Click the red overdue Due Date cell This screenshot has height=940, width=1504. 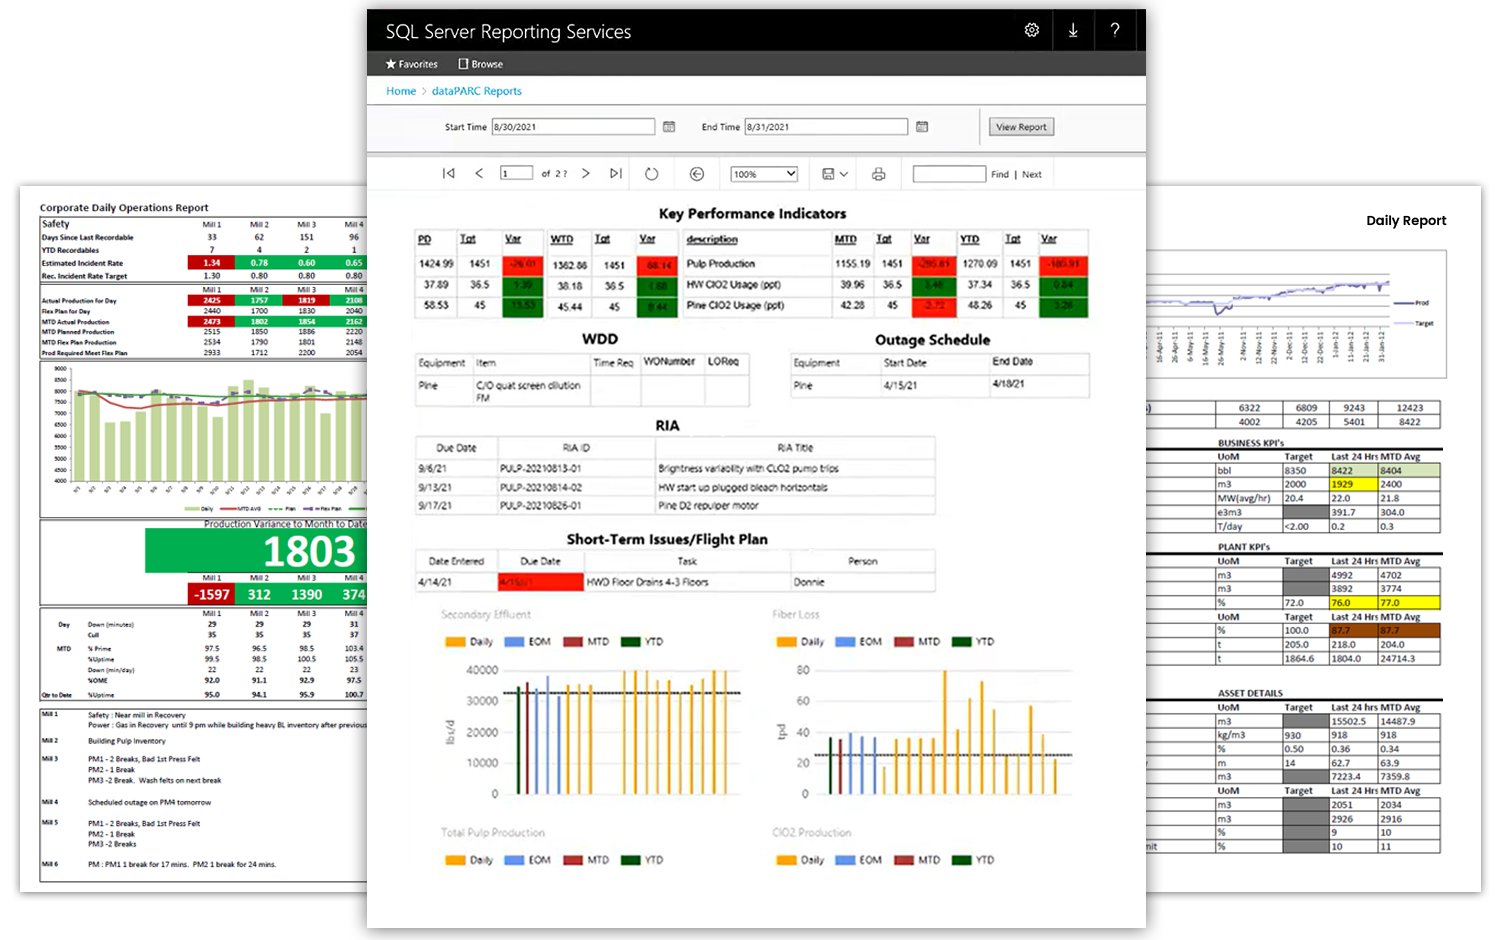pyautogui.click(x=541, y=582)
